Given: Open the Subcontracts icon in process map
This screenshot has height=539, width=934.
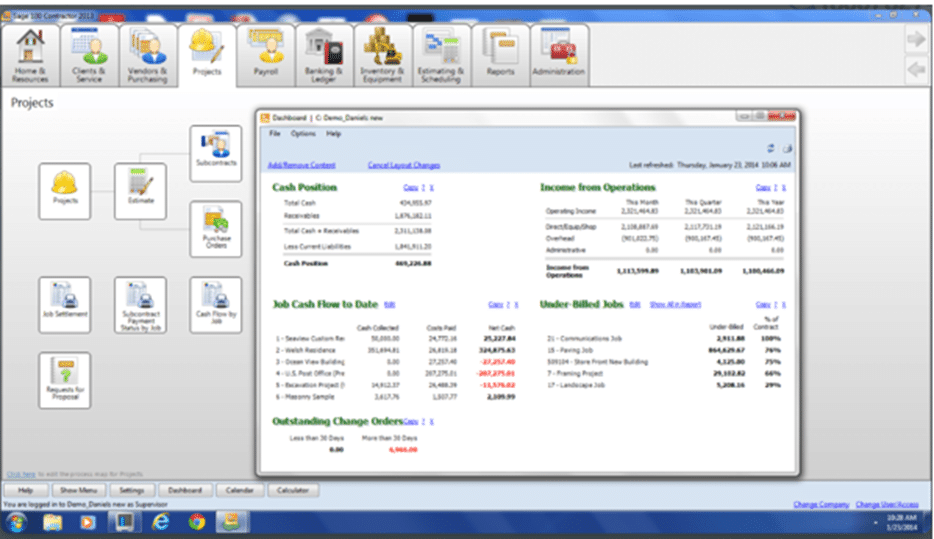Looking at the screenshot, I should [215, 153].
